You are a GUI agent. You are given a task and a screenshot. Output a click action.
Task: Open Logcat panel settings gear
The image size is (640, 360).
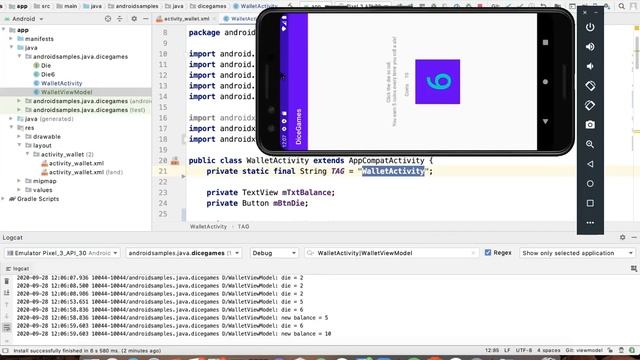coord(622,237)
